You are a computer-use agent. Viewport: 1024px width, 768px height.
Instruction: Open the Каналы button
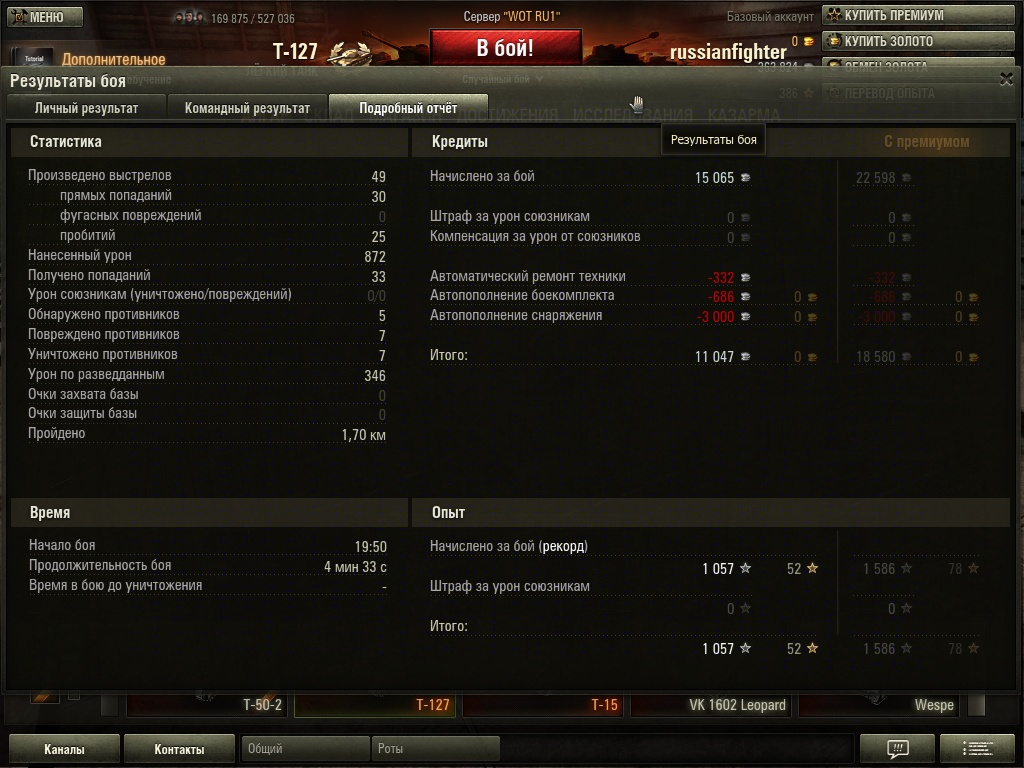tap(64, 749)
